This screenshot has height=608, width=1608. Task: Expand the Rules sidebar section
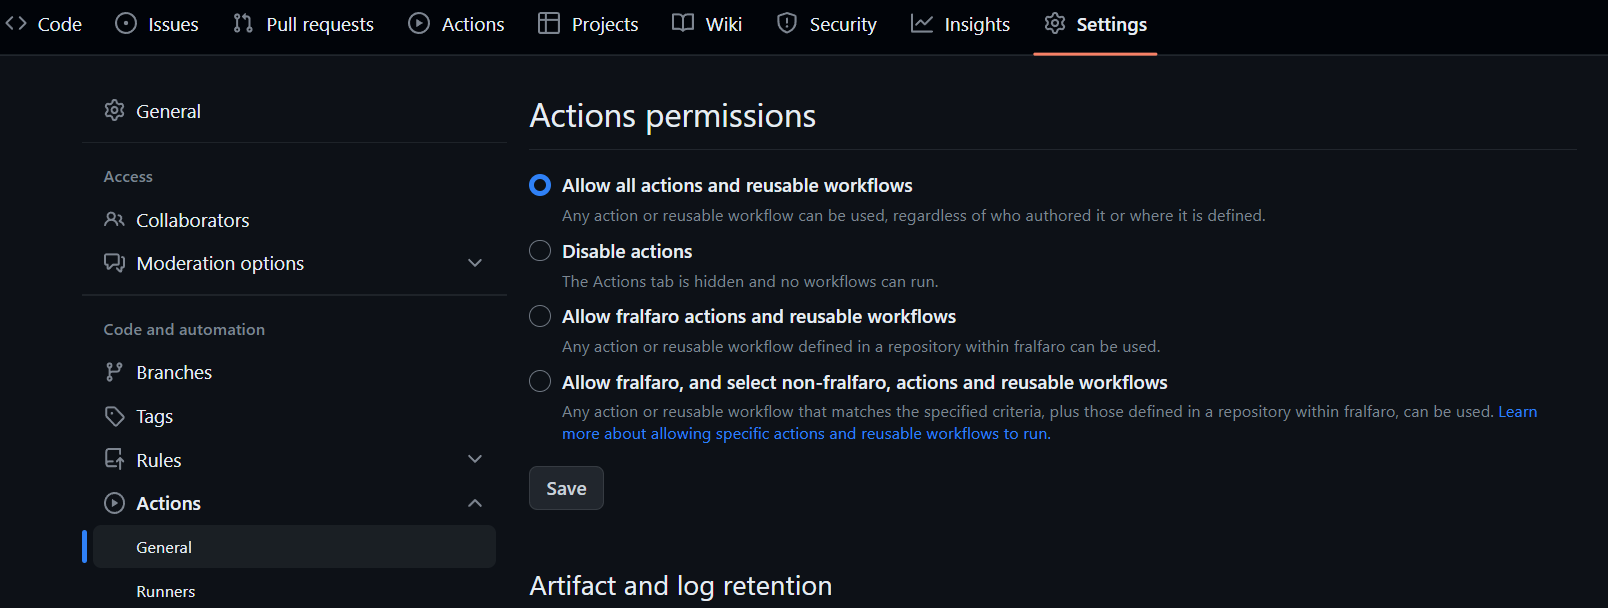475,459
